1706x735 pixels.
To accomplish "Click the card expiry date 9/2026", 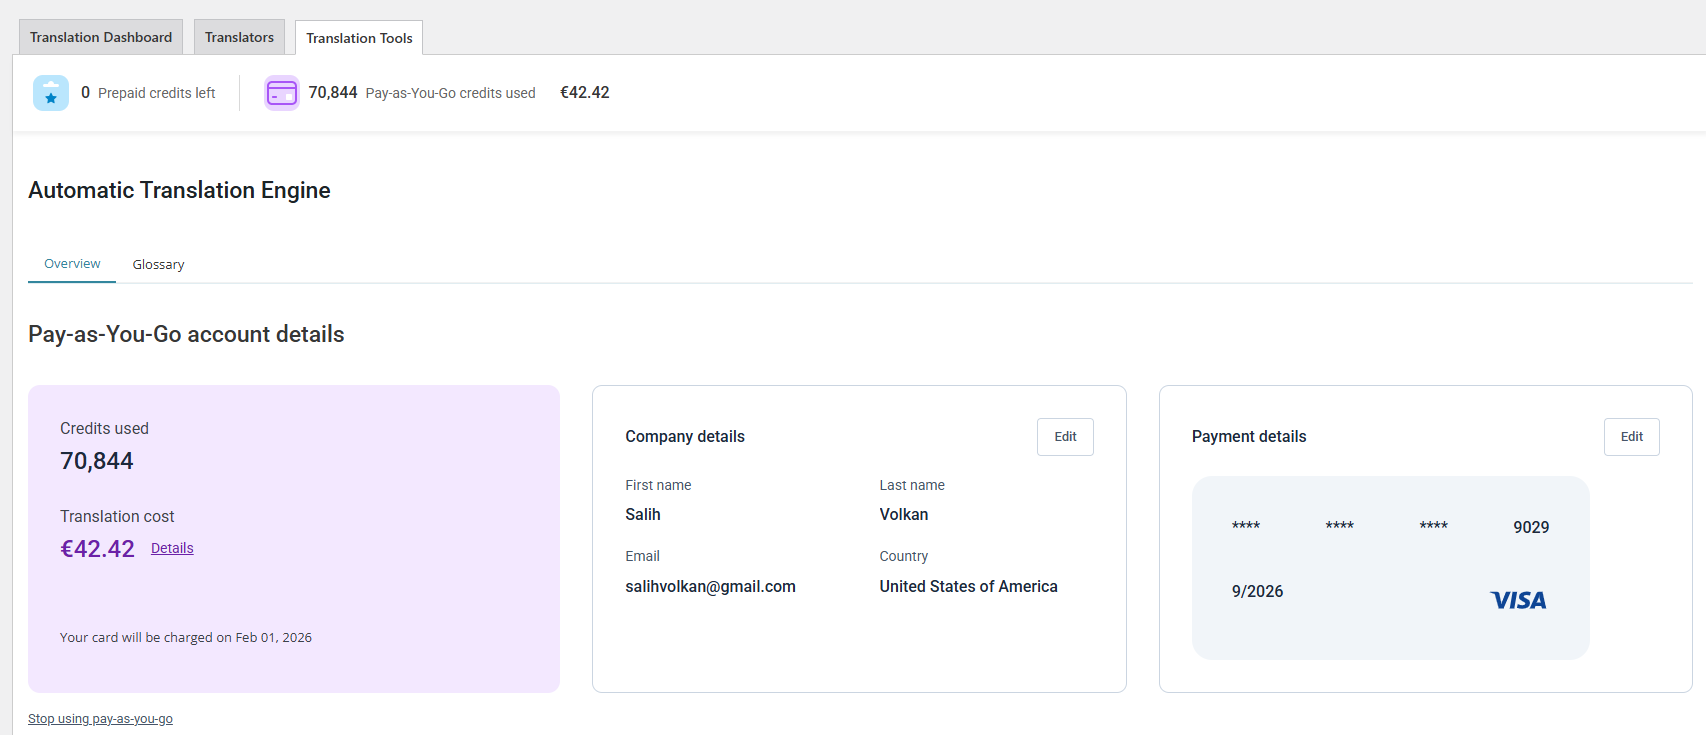I will tap(1257, 591).
